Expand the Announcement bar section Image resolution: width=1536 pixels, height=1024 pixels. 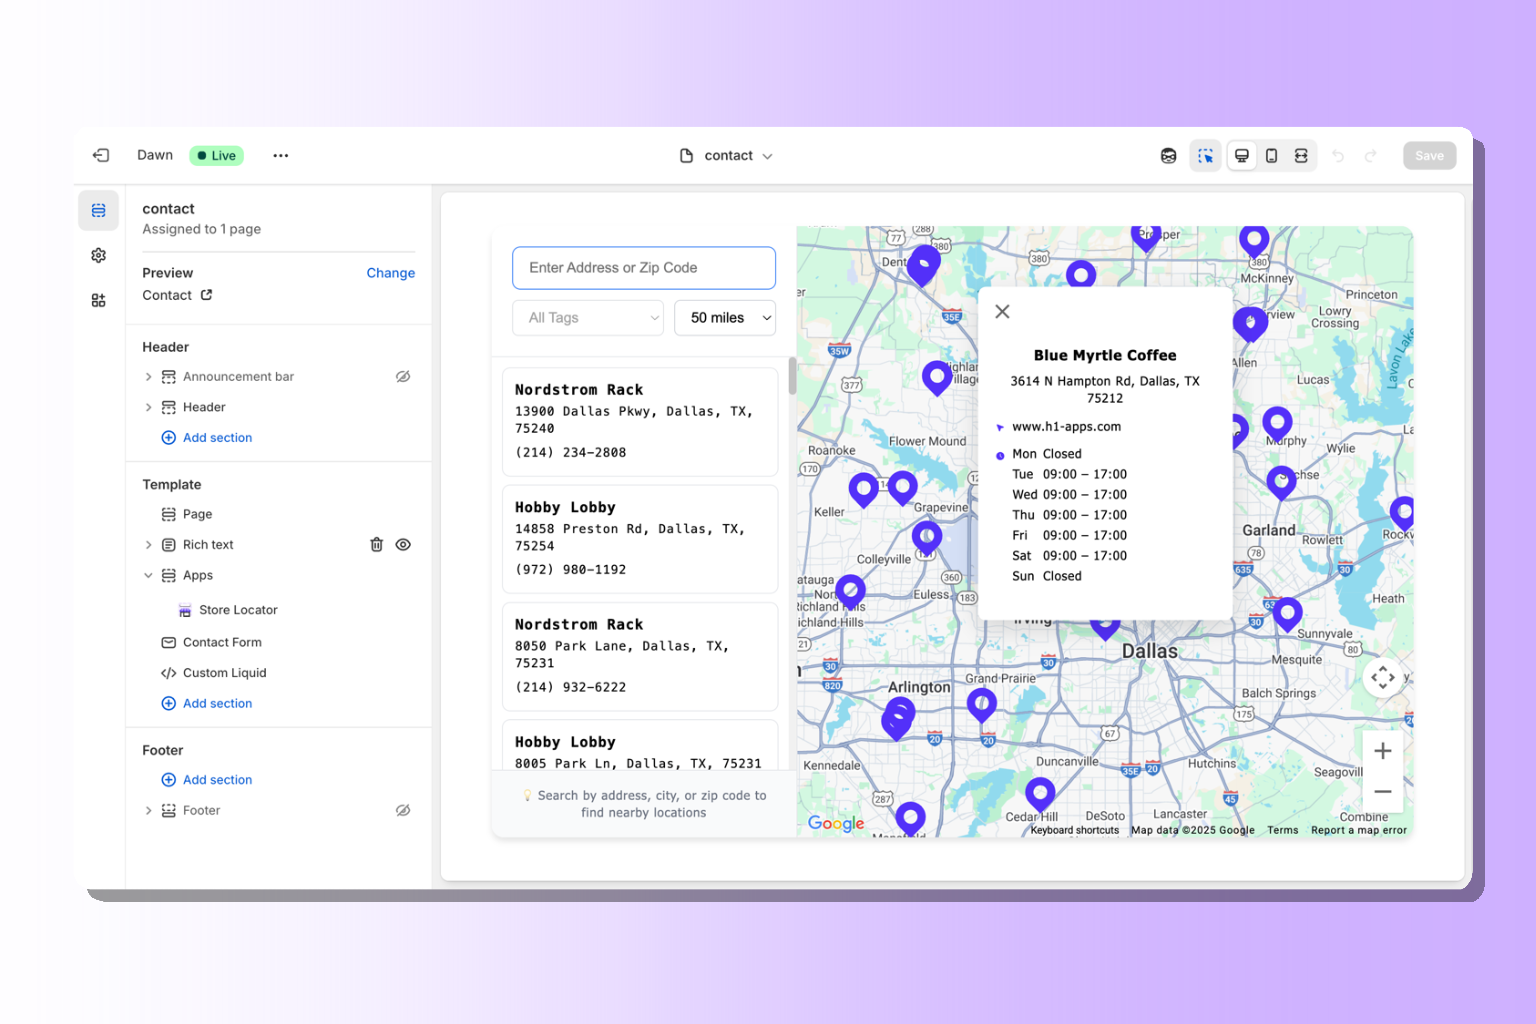(149, 377)
